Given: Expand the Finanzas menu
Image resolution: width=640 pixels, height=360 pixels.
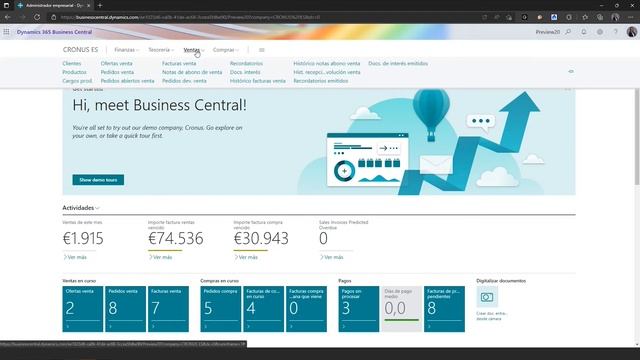Looking at the screenshot, I should 127,50.
